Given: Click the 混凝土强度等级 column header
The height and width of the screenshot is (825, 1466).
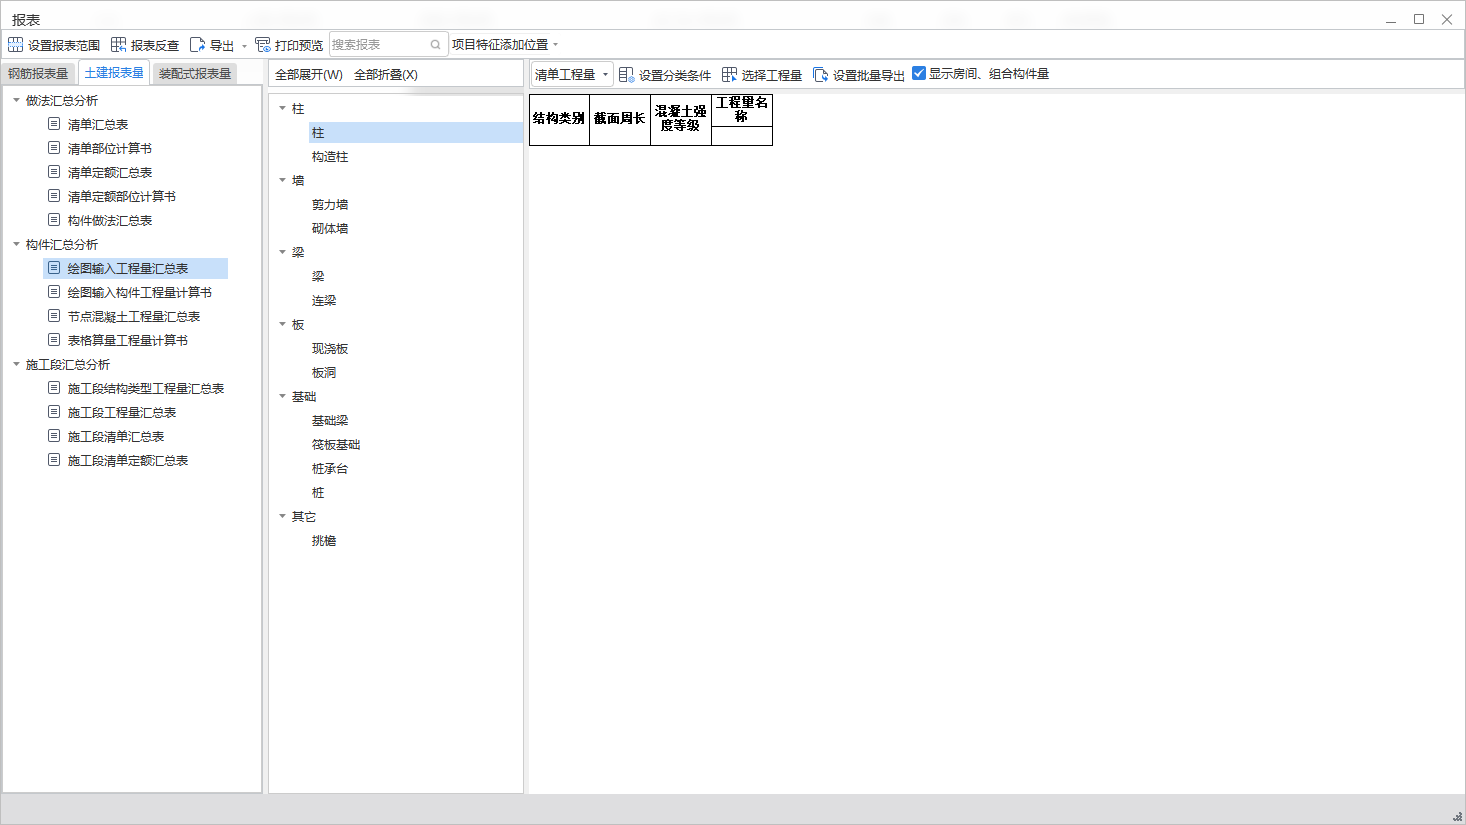Looking at the screenshot, I should click(681, 119).
